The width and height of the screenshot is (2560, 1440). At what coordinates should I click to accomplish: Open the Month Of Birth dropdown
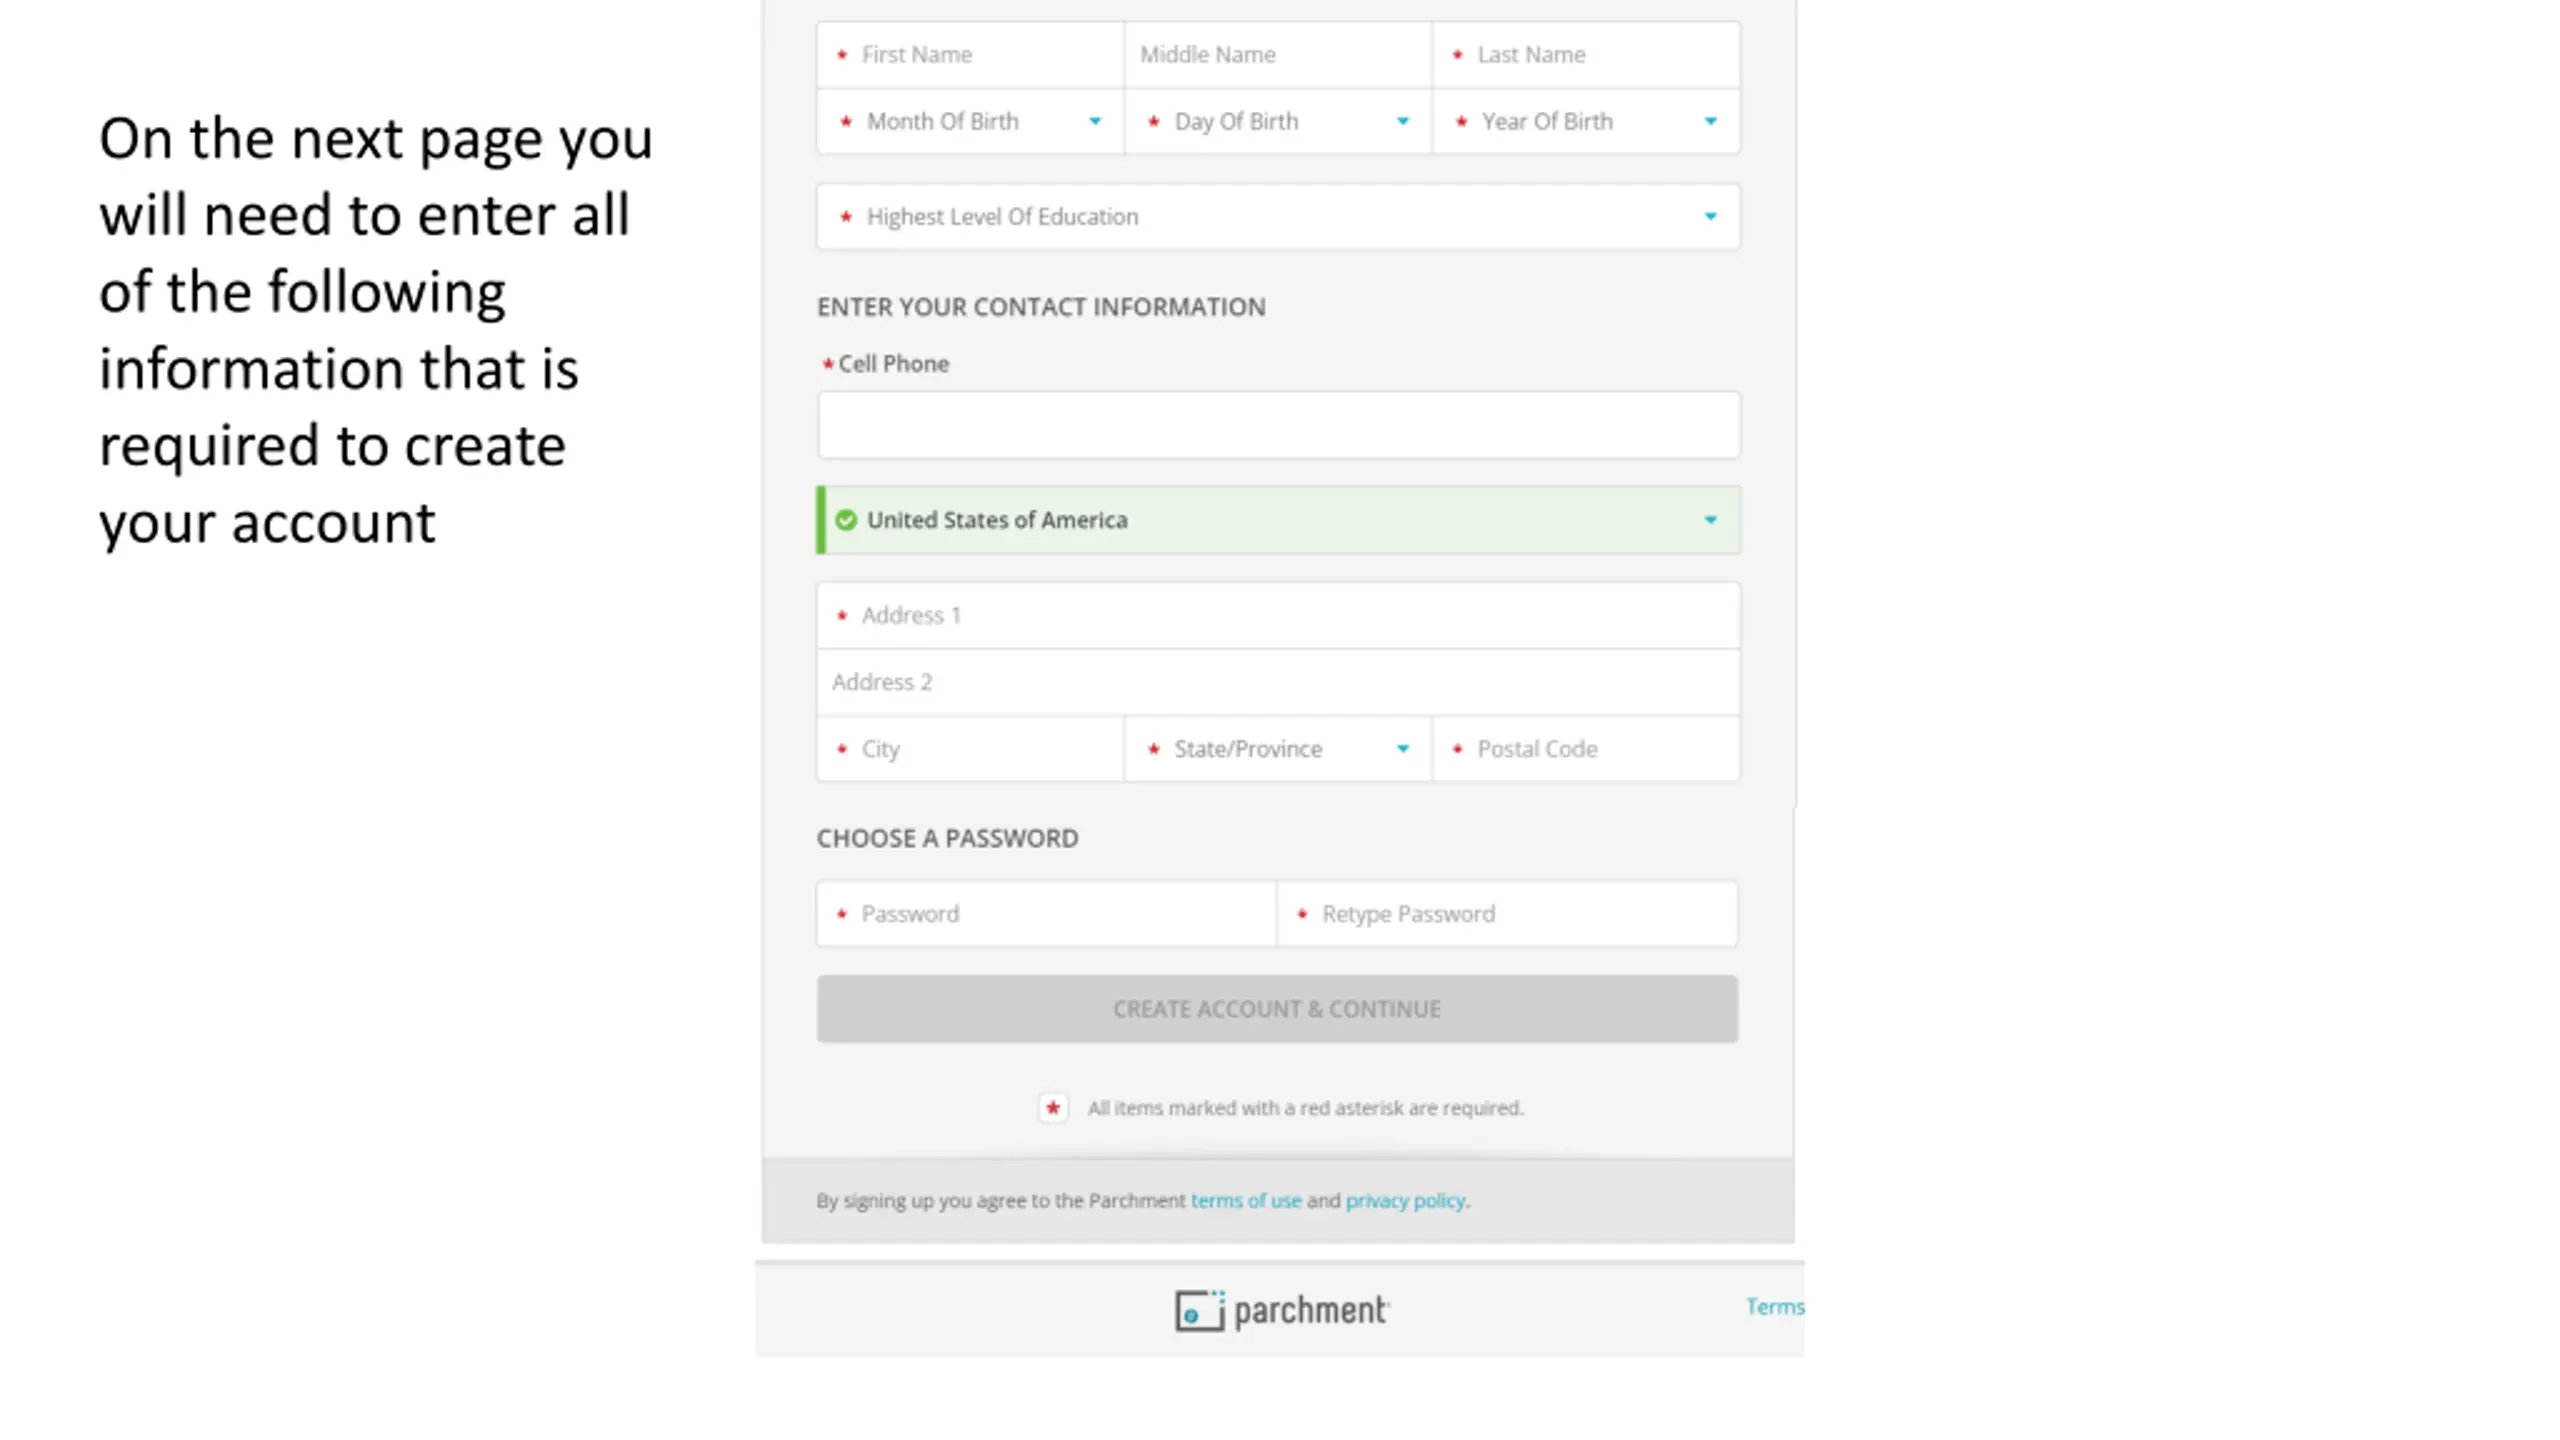(x=970, y=121)
